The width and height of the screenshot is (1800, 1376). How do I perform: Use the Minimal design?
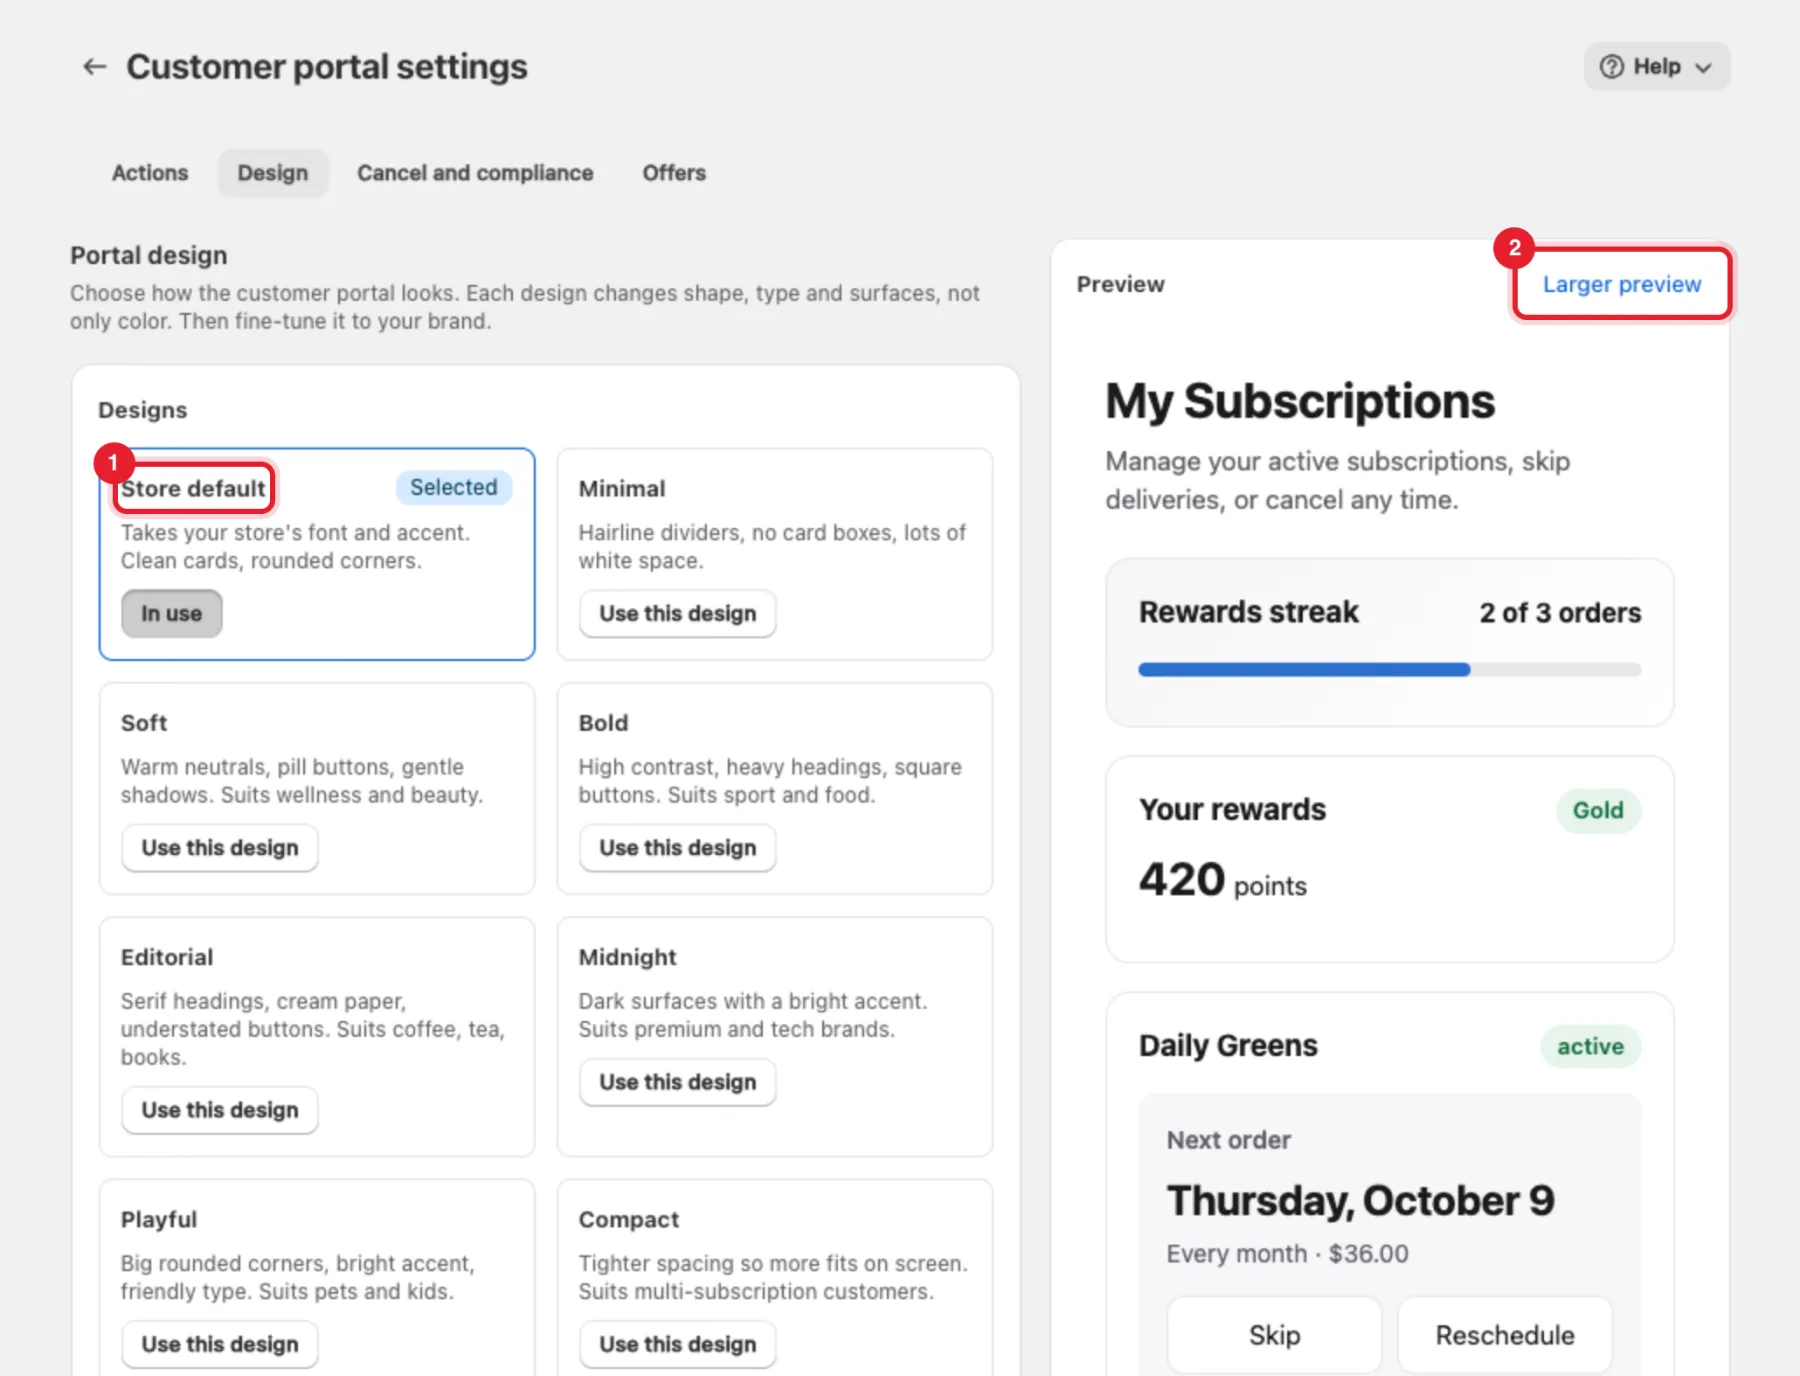pyautogui.click(x=677, y=613)
